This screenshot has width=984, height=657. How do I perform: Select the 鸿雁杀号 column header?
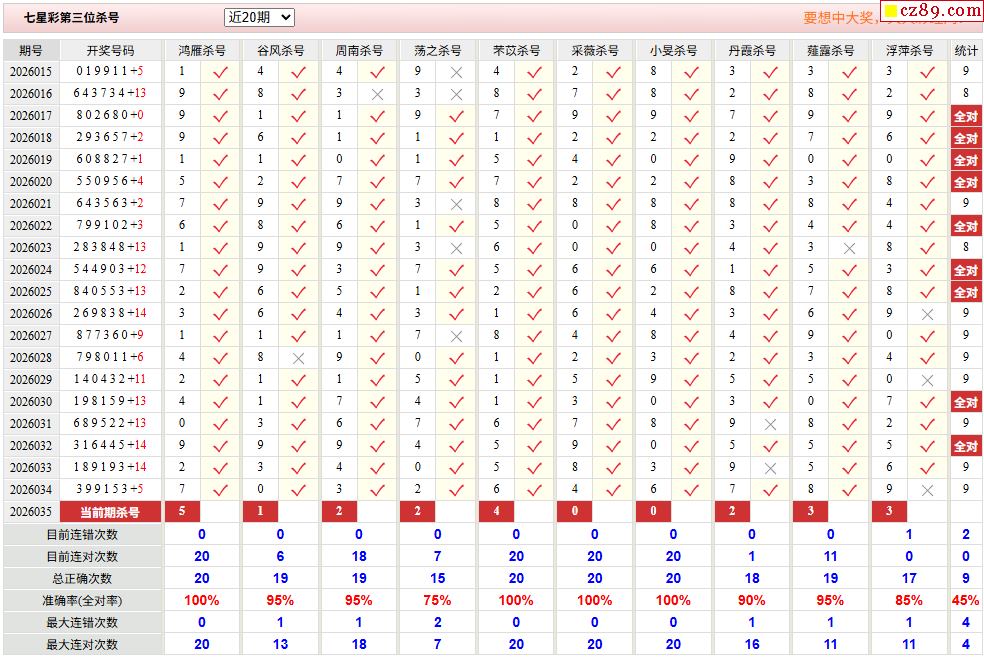(x=201, y=50)
